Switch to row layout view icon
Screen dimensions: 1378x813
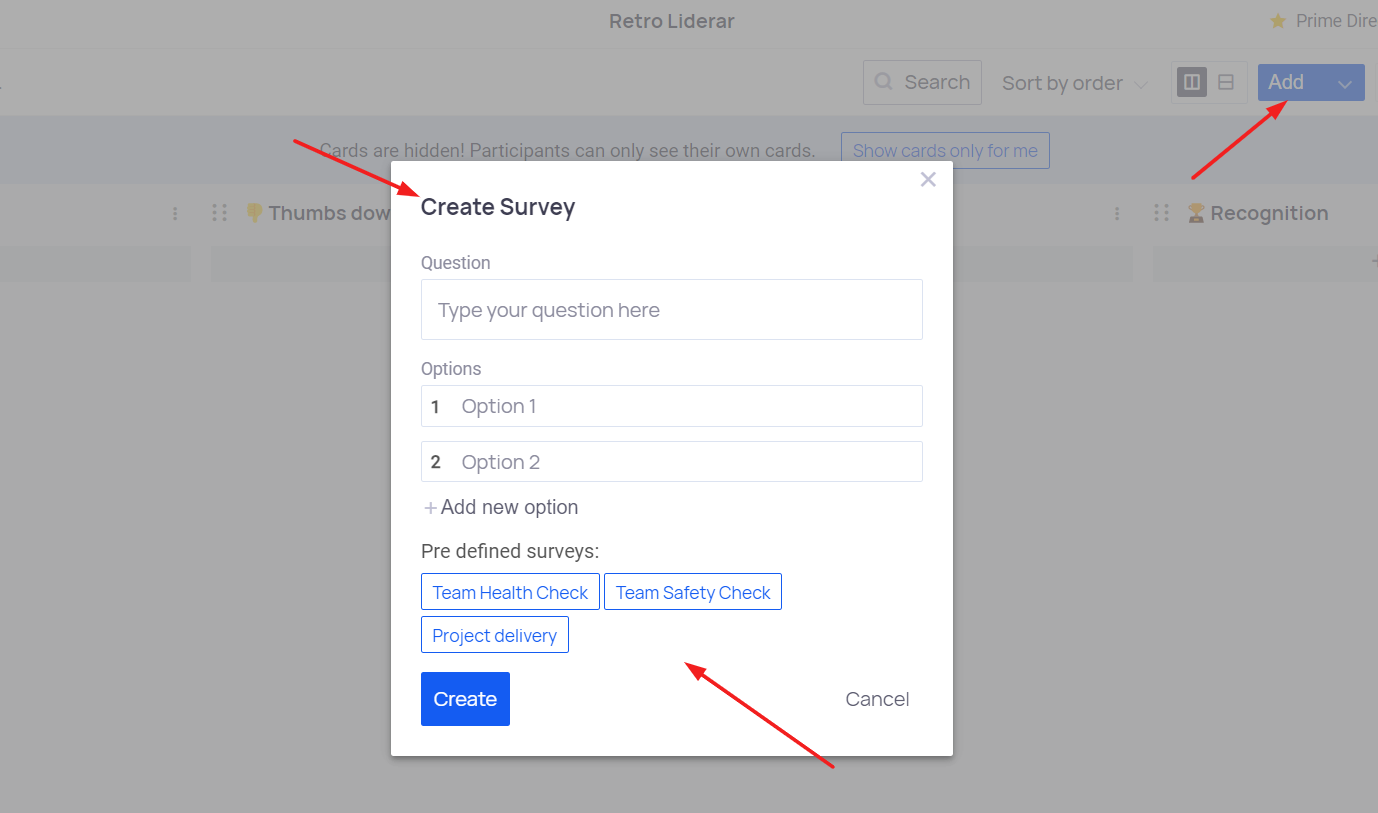click(x=1226, y=82)
